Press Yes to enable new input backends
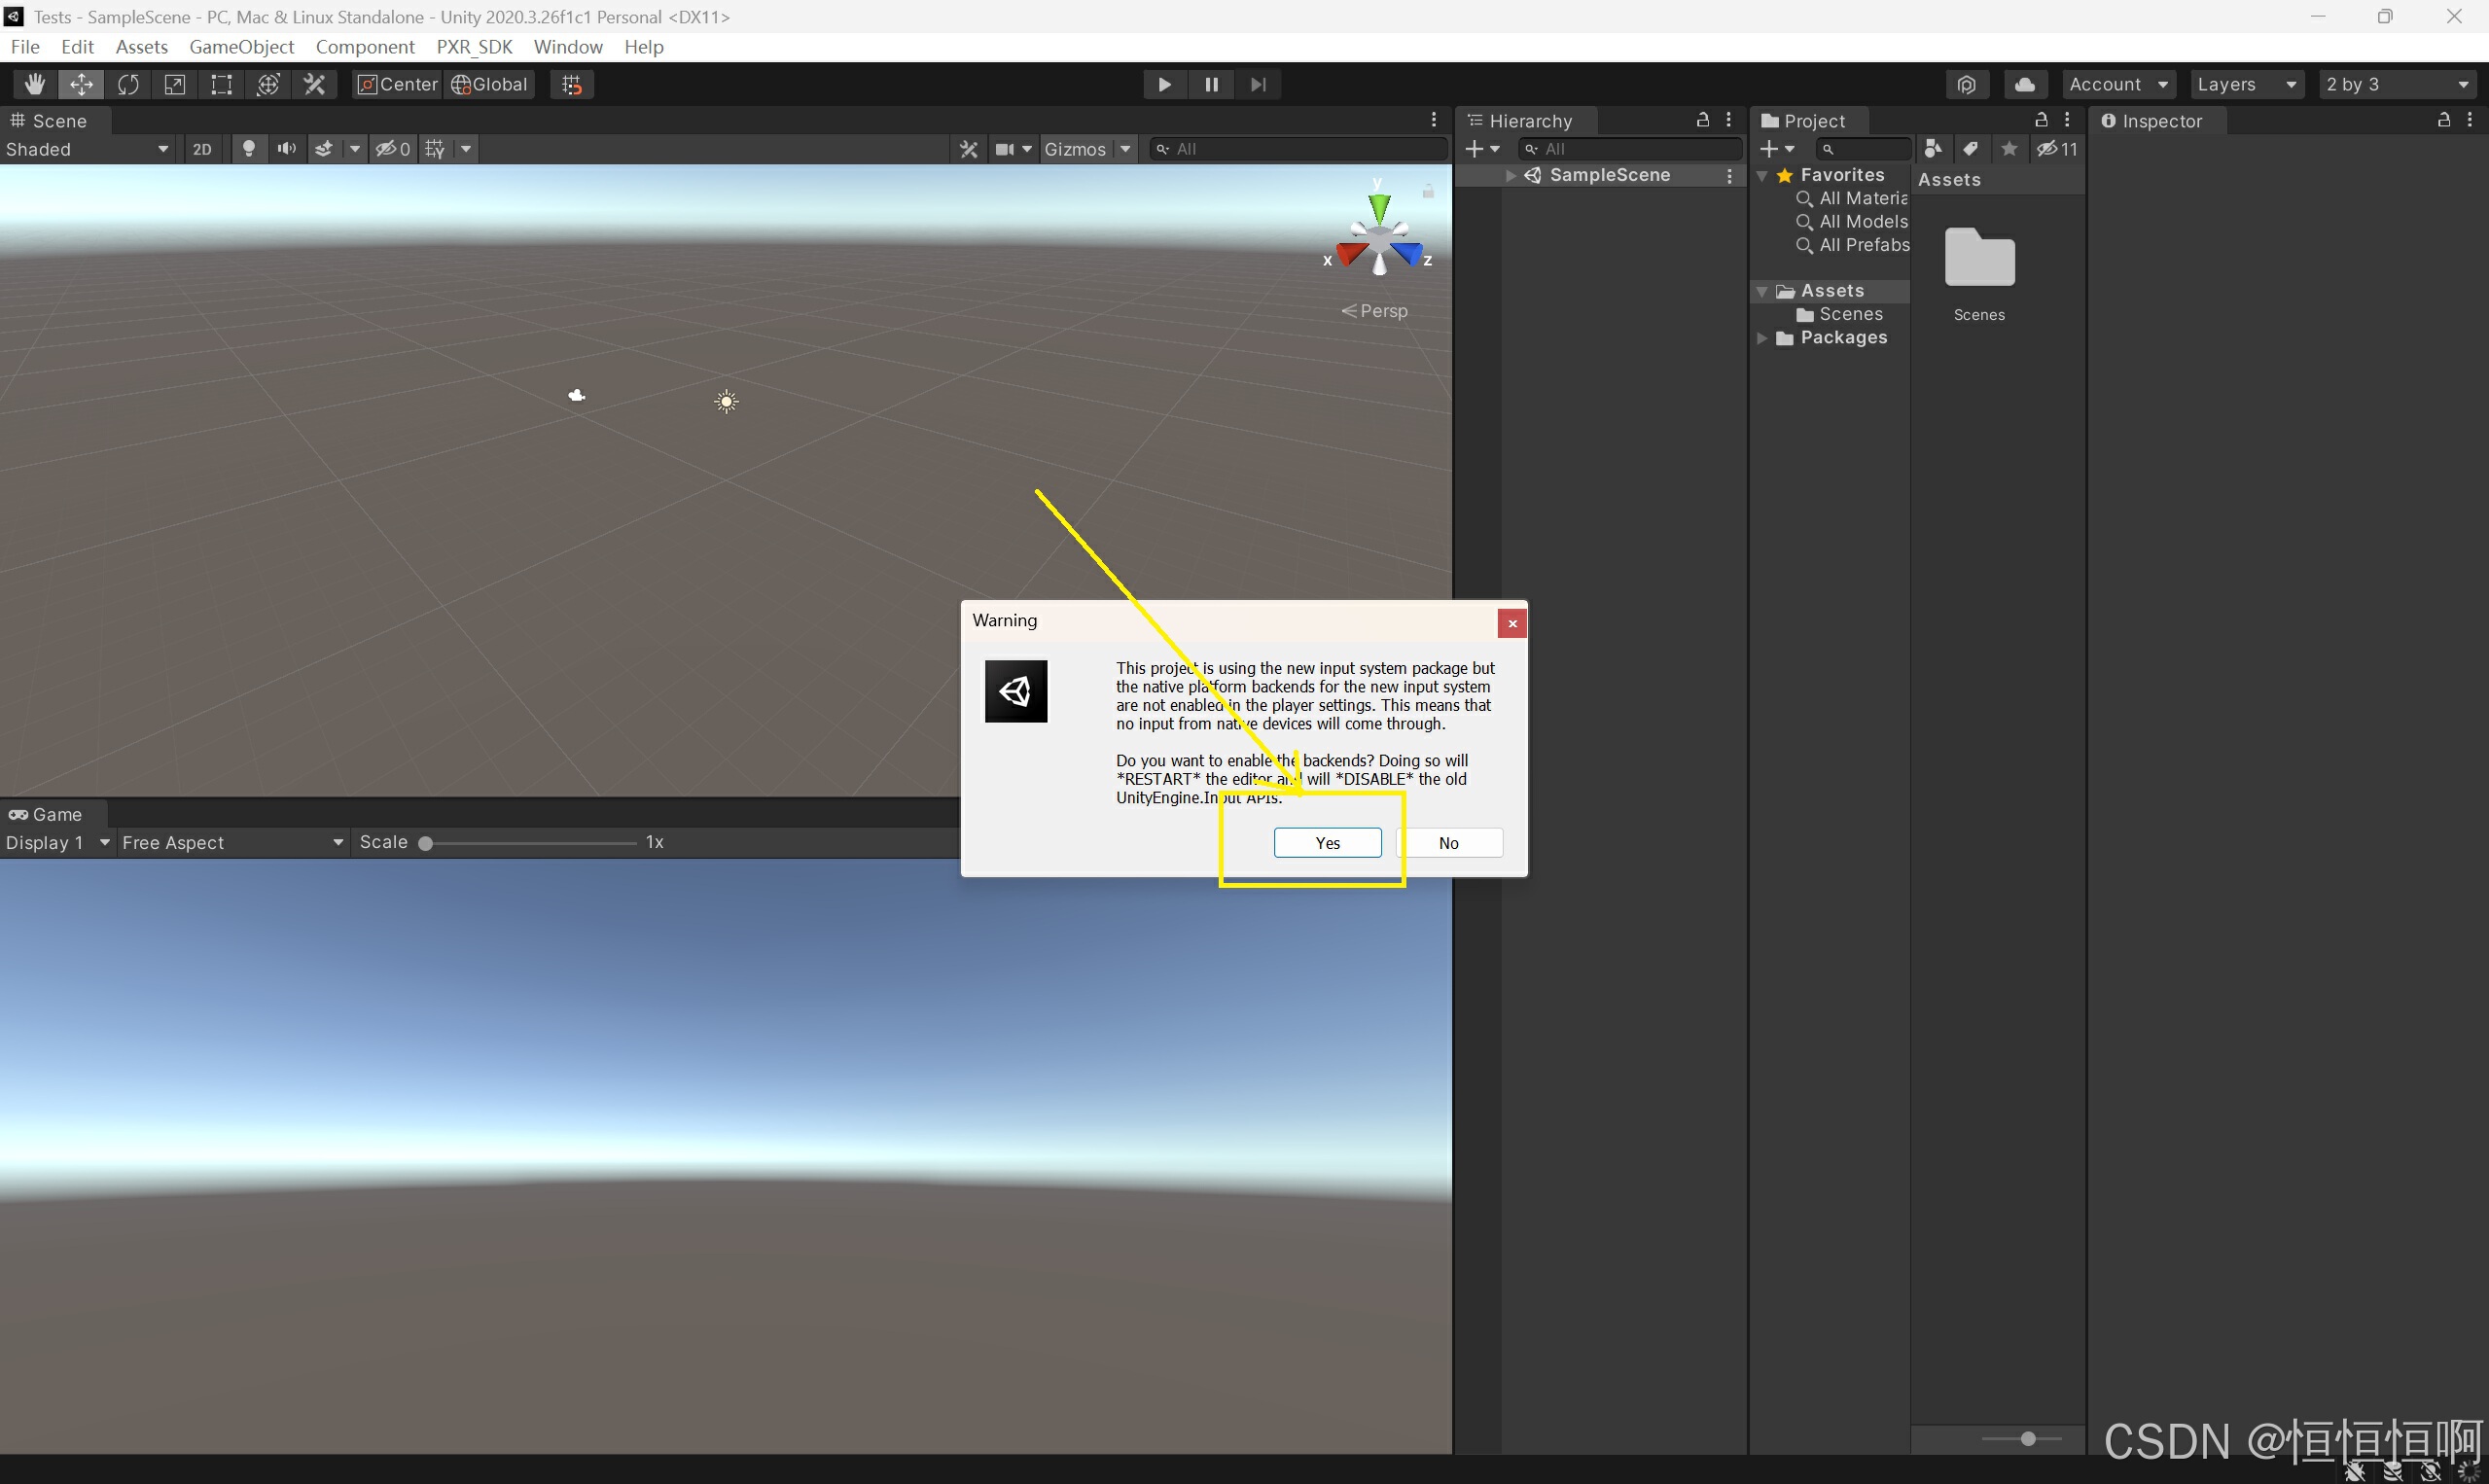 click(1327, 843)
